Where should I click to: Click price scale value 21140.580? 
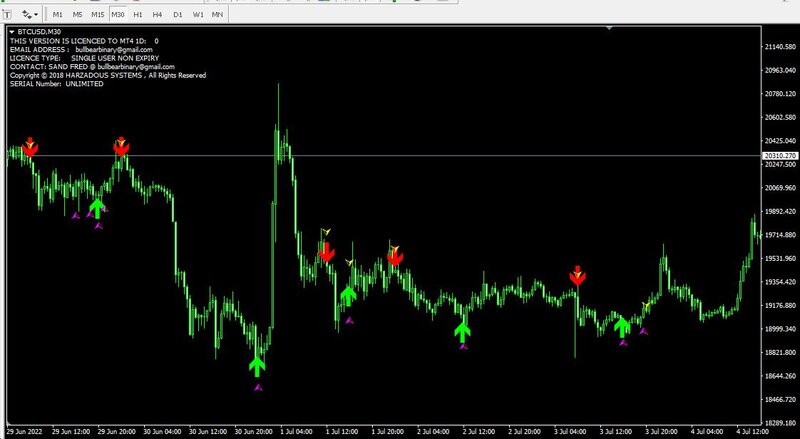[x=781, y=47]
